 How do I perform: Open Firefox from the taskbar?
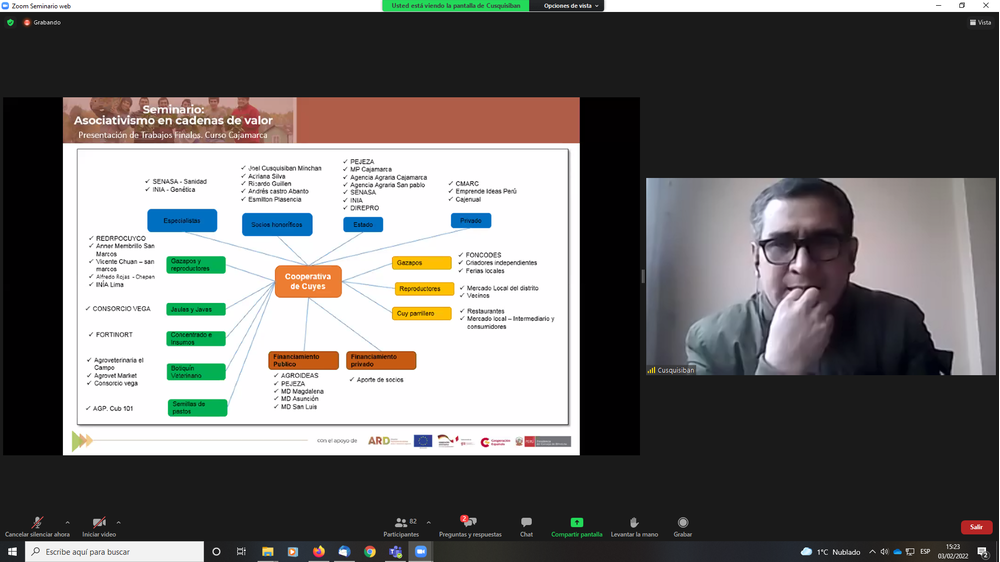tap(319, 552)
